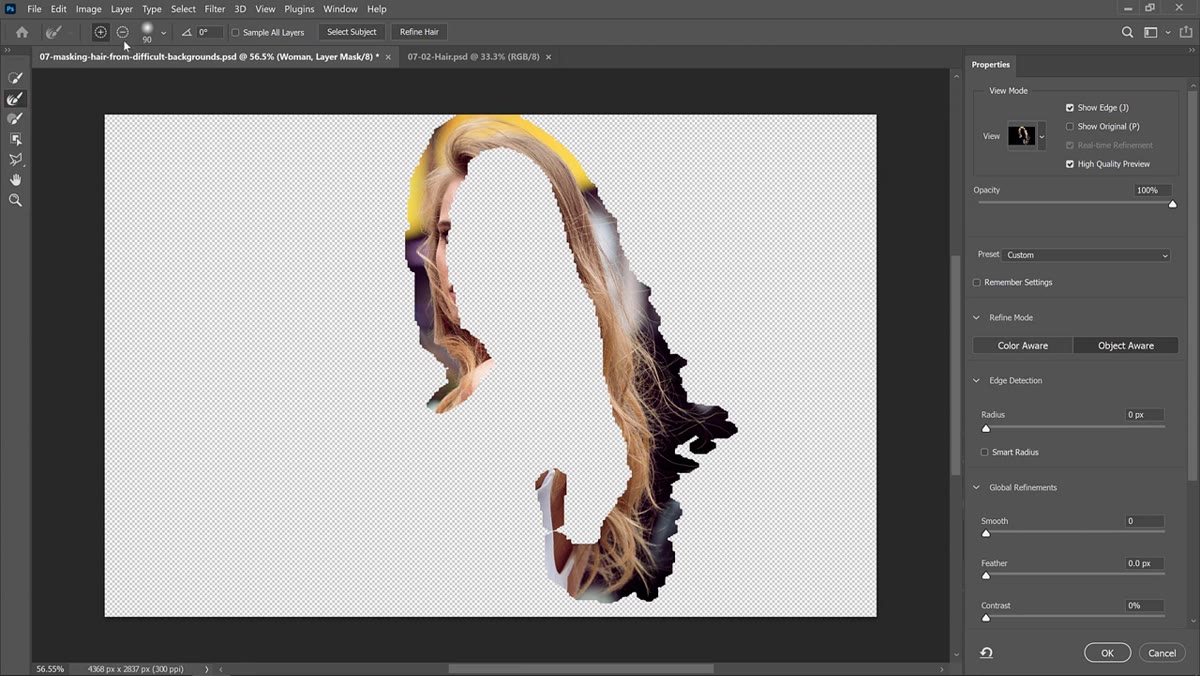Screen dimensions: 1200x676
Task: Select the Refine Edge Brush tool
Action: tap(15, 99)
